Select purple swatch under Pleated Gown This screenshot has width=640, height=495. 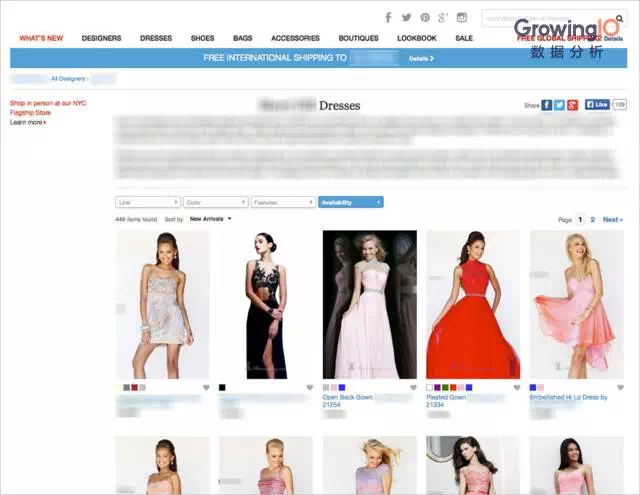pyautogui.click(x=438, y=387)
